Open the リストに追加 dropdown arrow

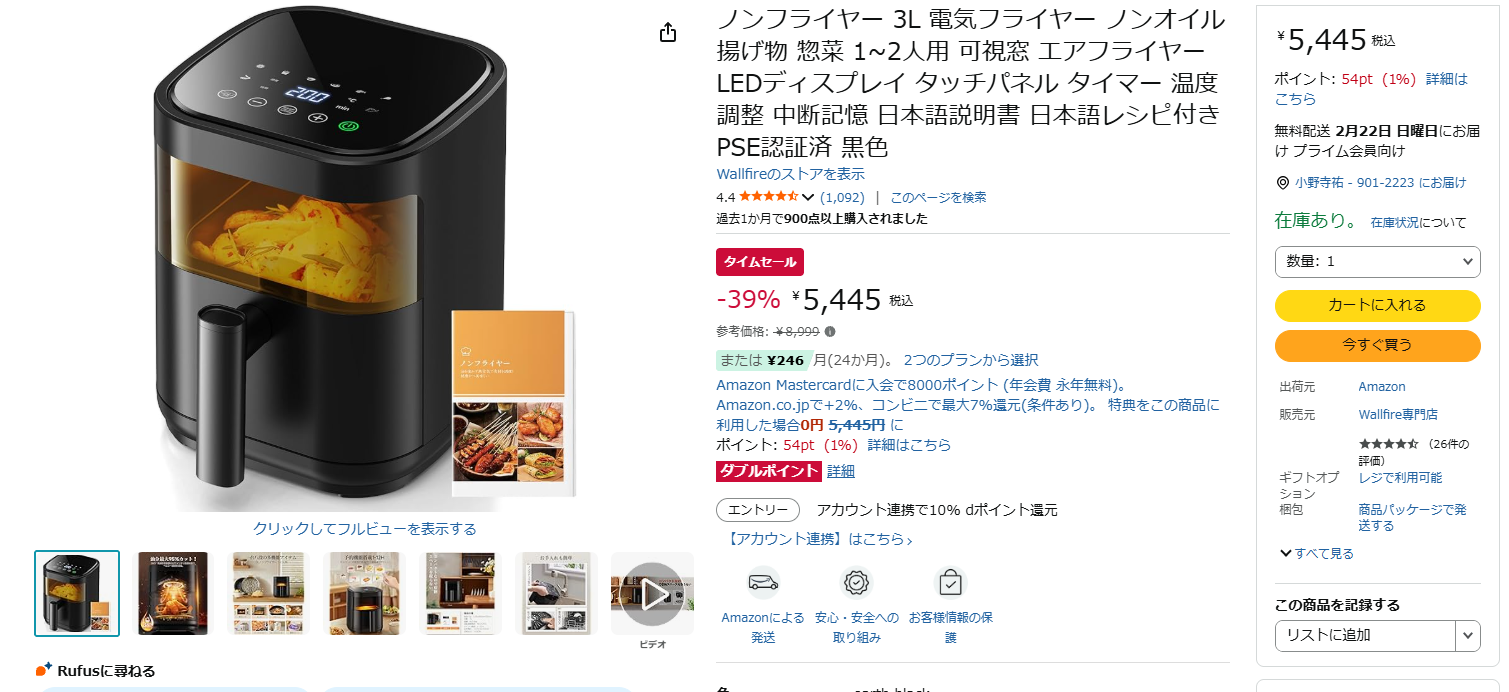1467,635
